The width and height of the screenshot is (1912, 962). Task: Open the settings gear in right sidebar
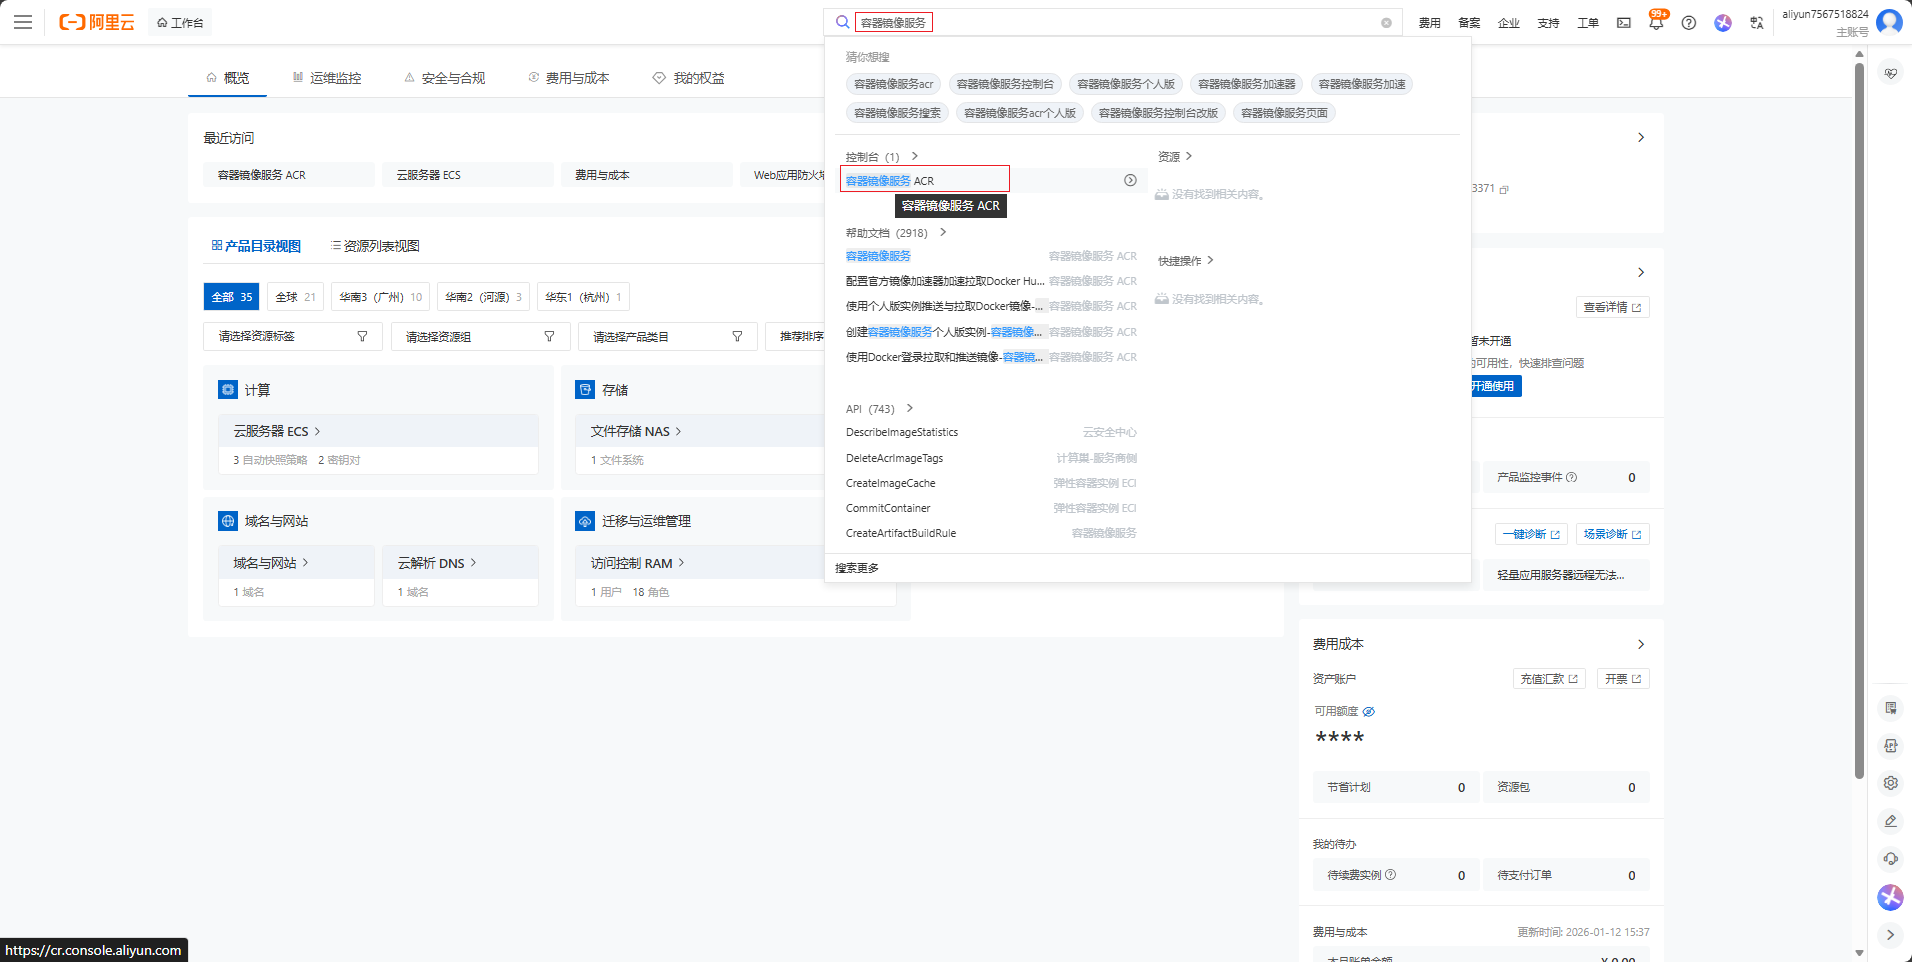tap(1891, 783)
